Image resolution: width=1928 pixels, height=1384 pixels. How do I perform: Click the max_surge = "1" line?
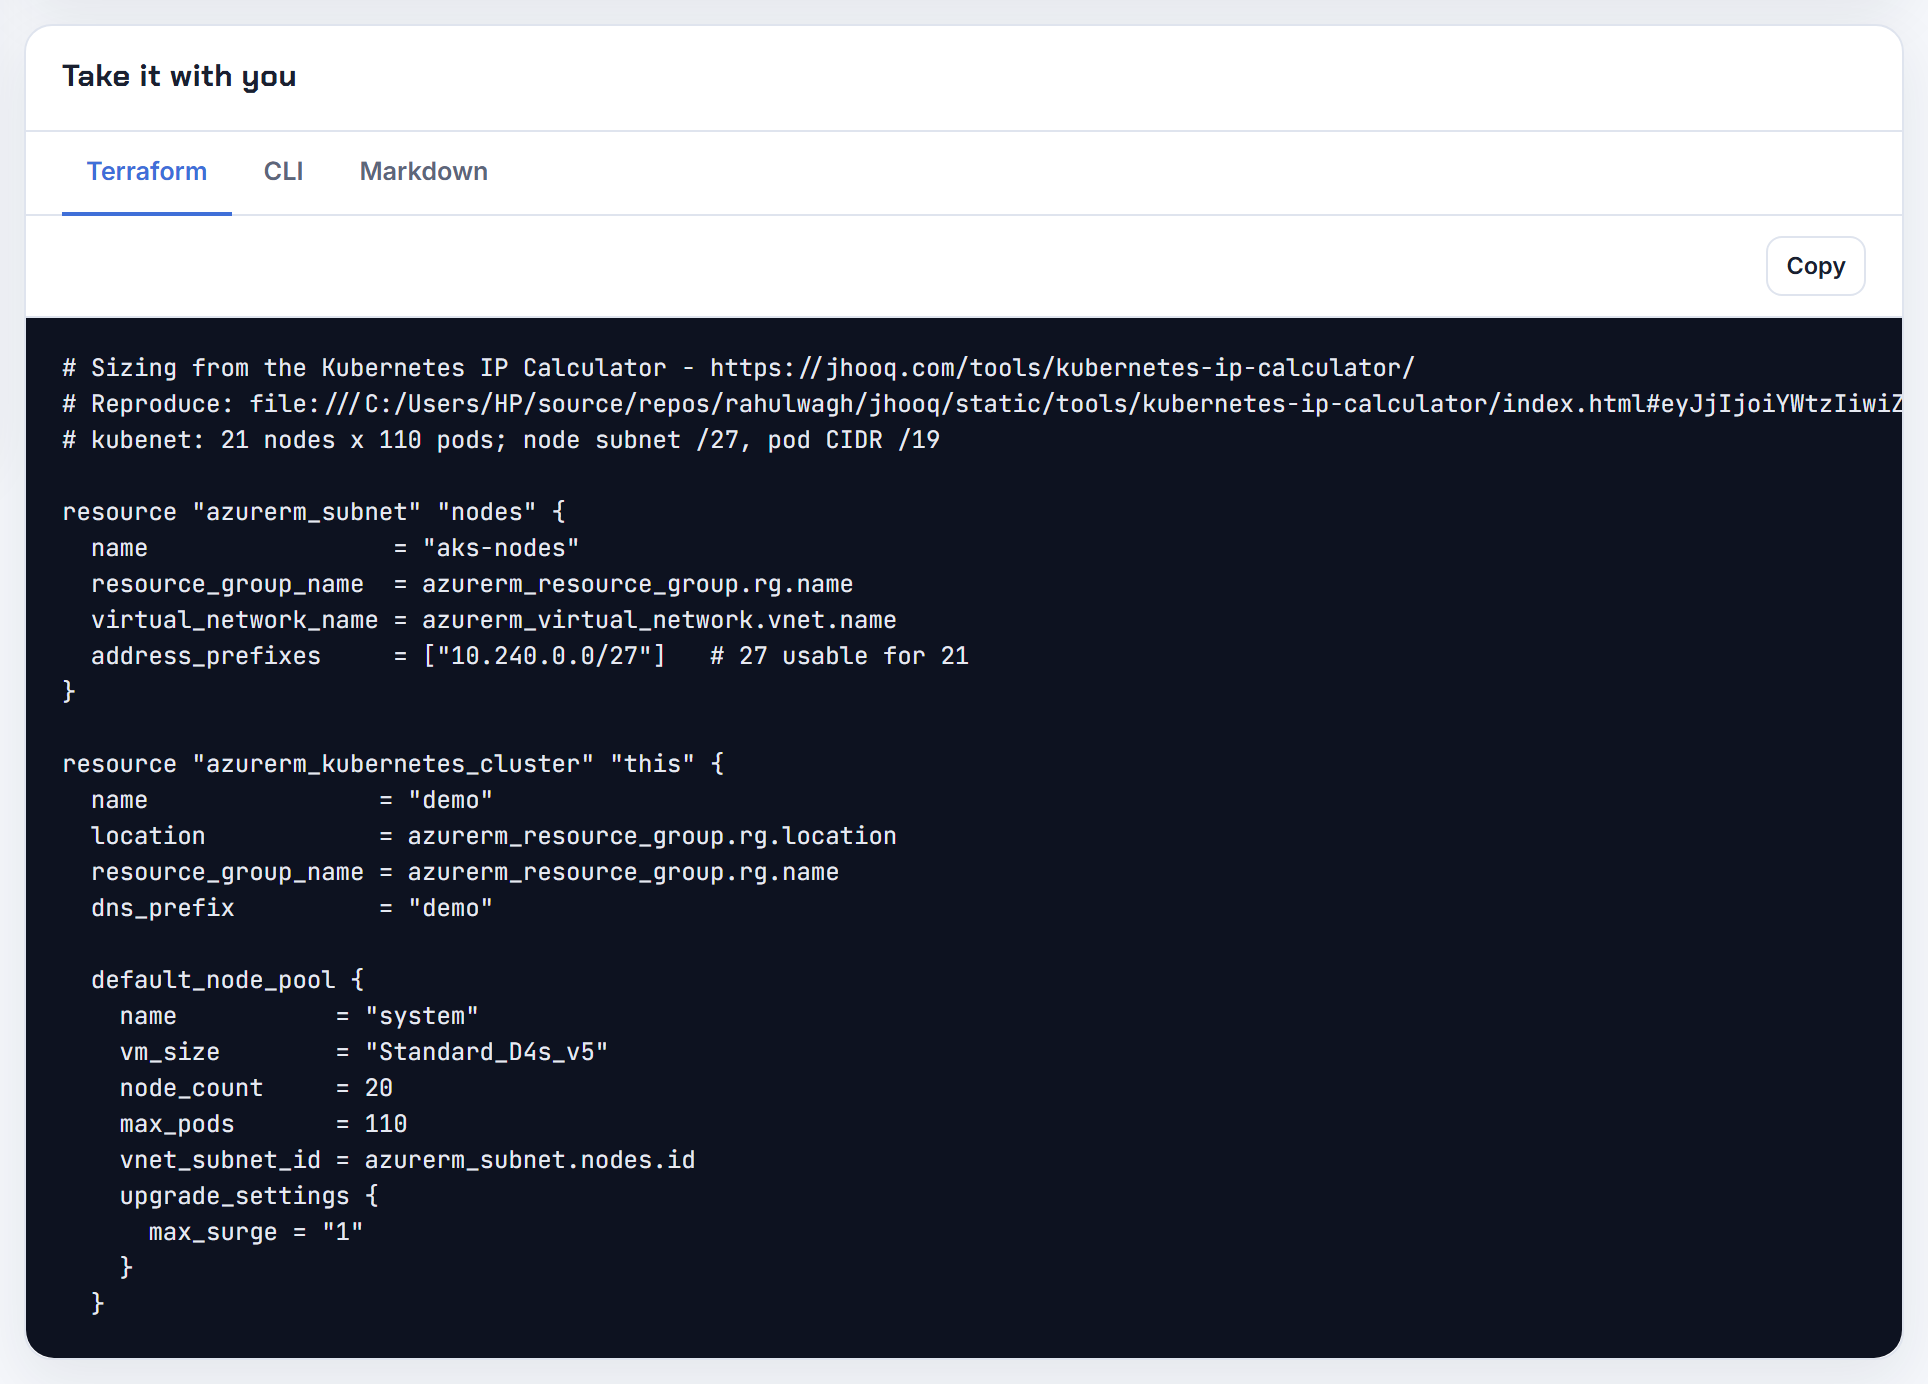click(256, 1232)
